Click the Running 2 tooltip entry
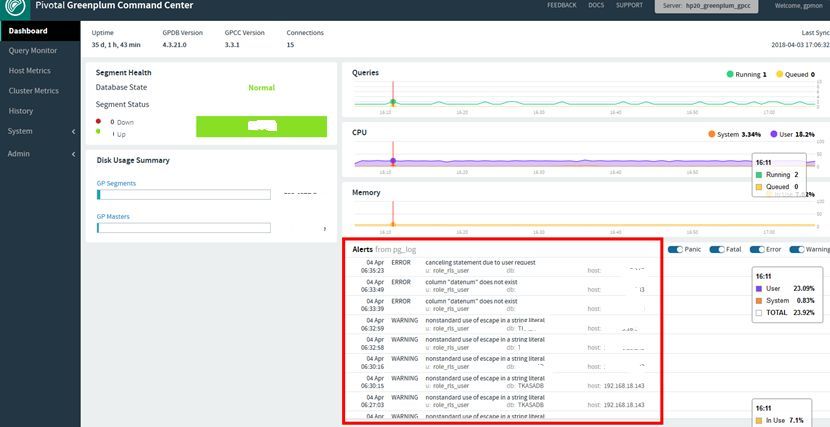 tap(777, 175)
